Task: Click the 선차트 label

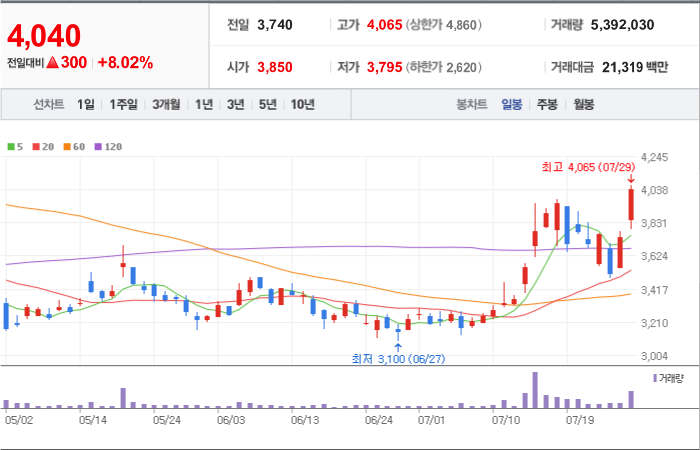Action: coord(49,105)
